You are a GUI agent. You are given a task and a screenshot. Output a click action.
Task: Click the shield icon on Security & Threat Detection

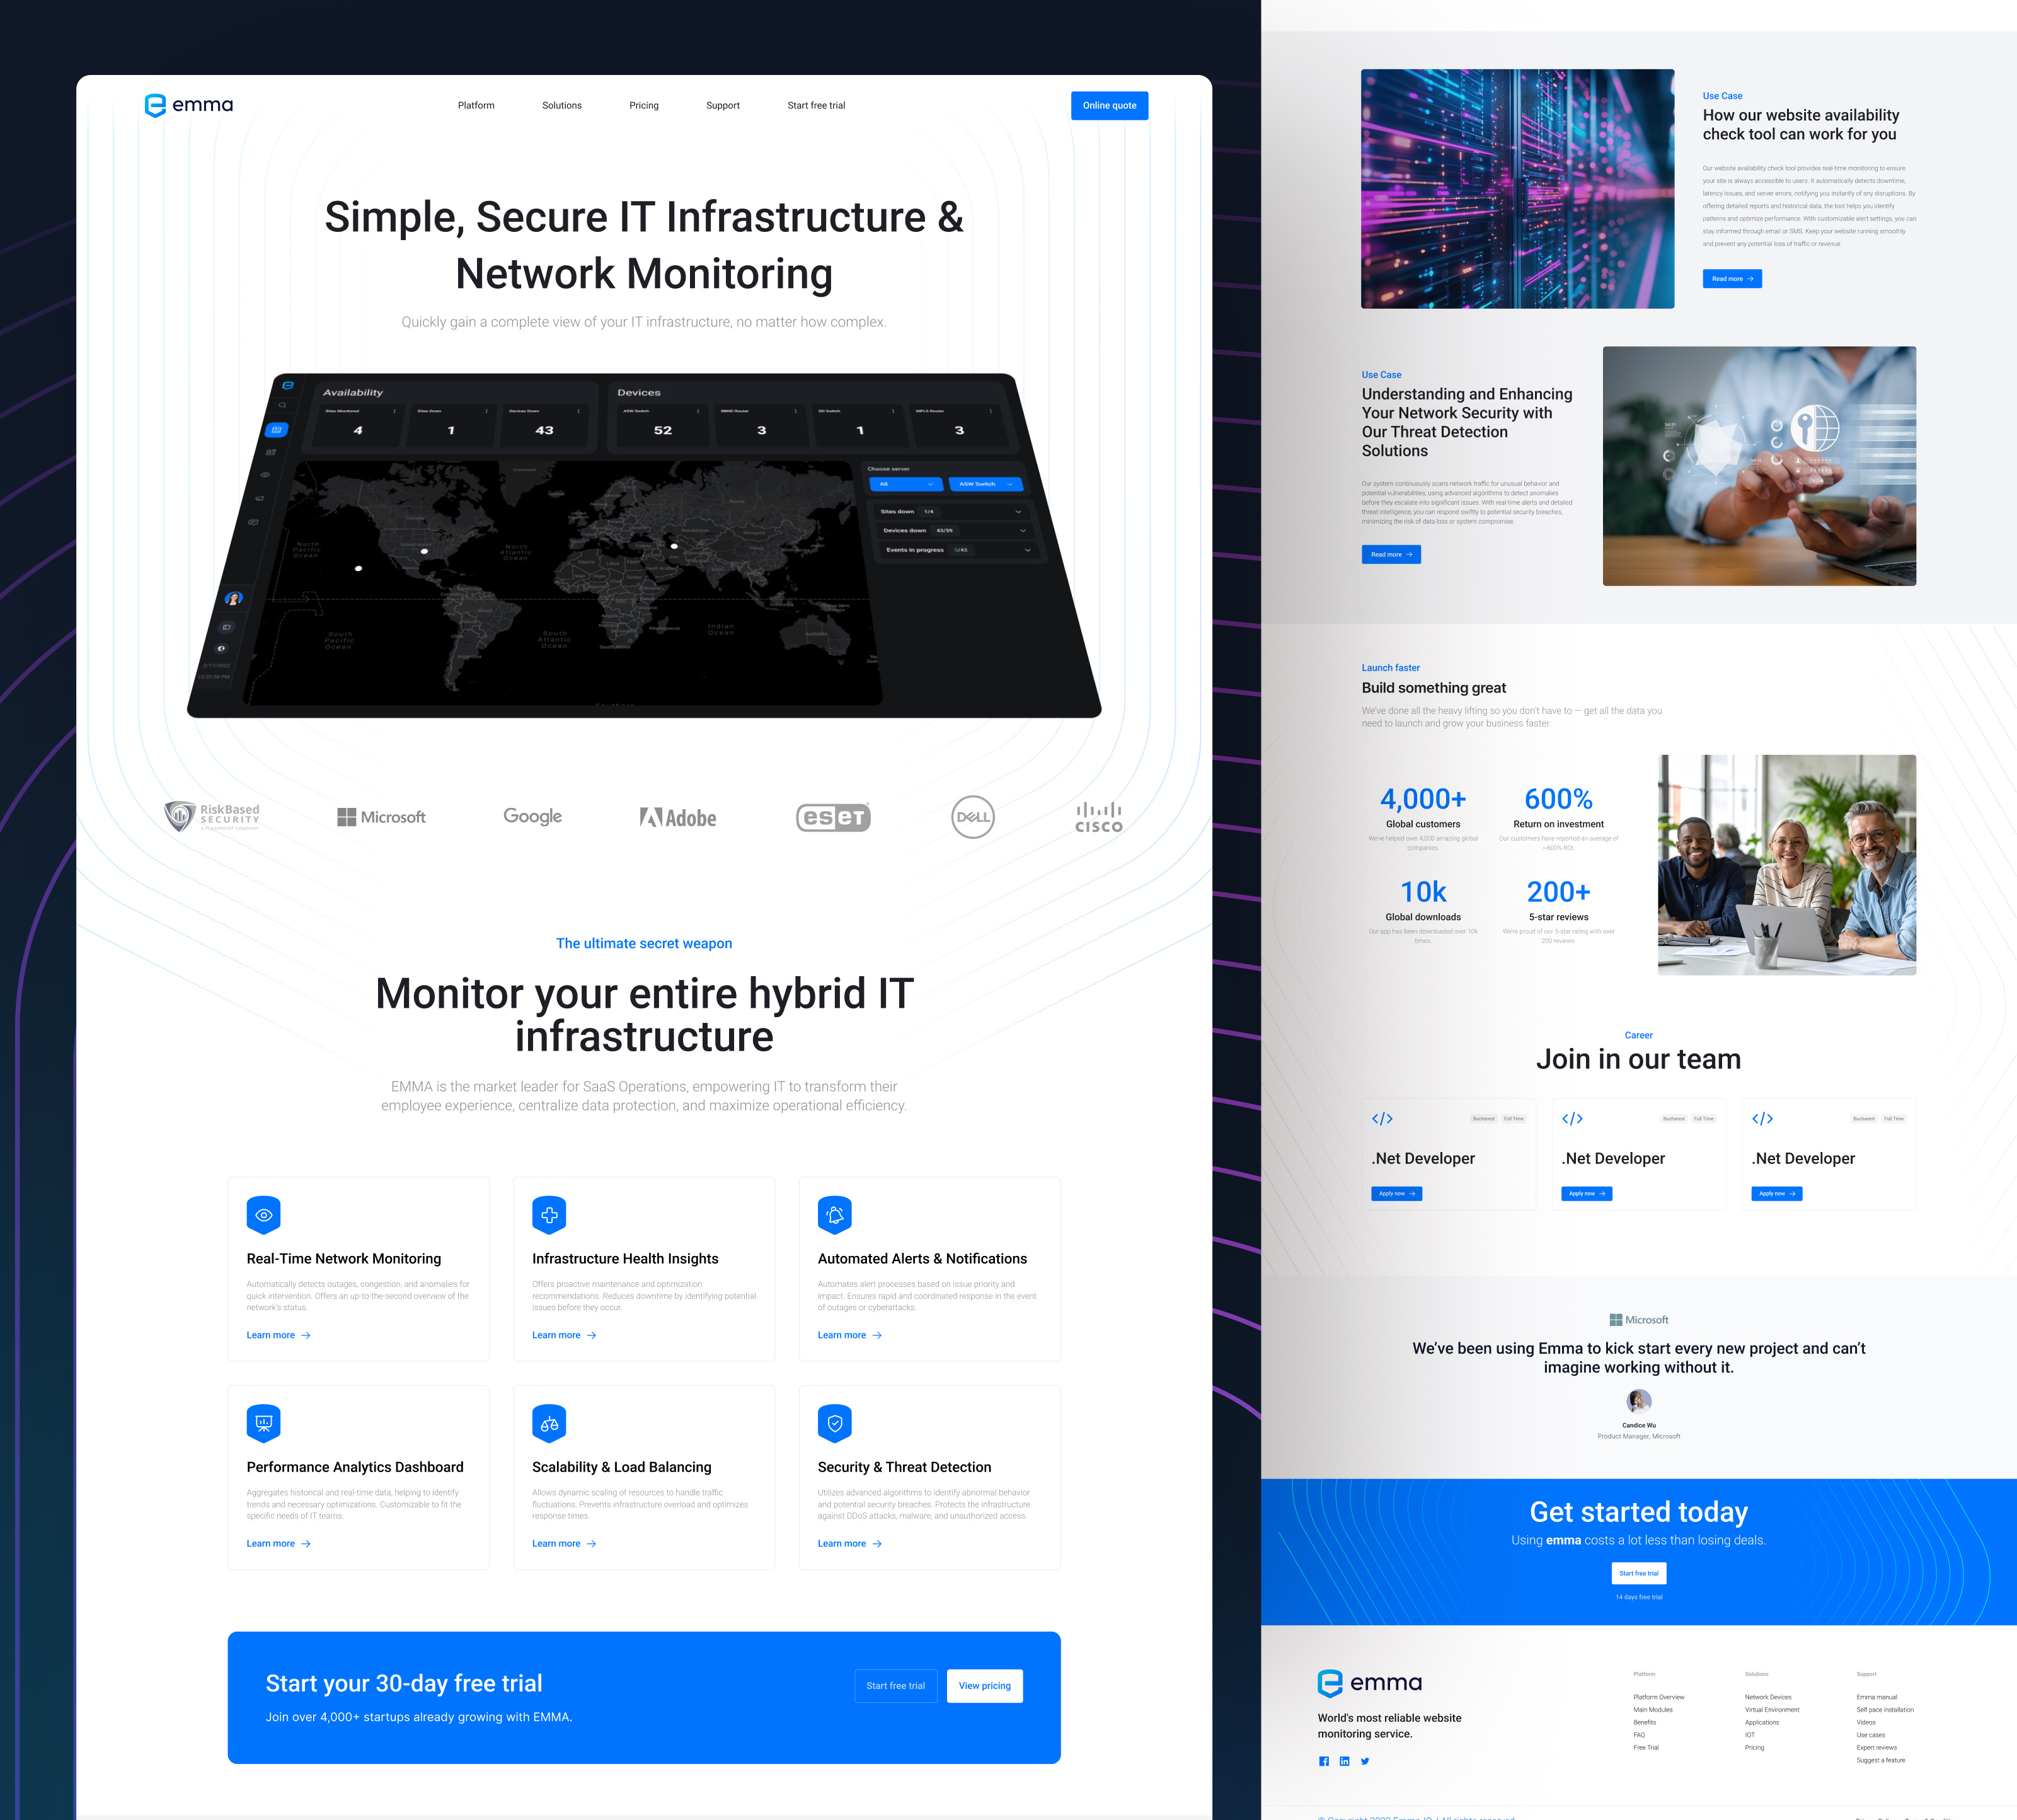[x=835, y=1424]
